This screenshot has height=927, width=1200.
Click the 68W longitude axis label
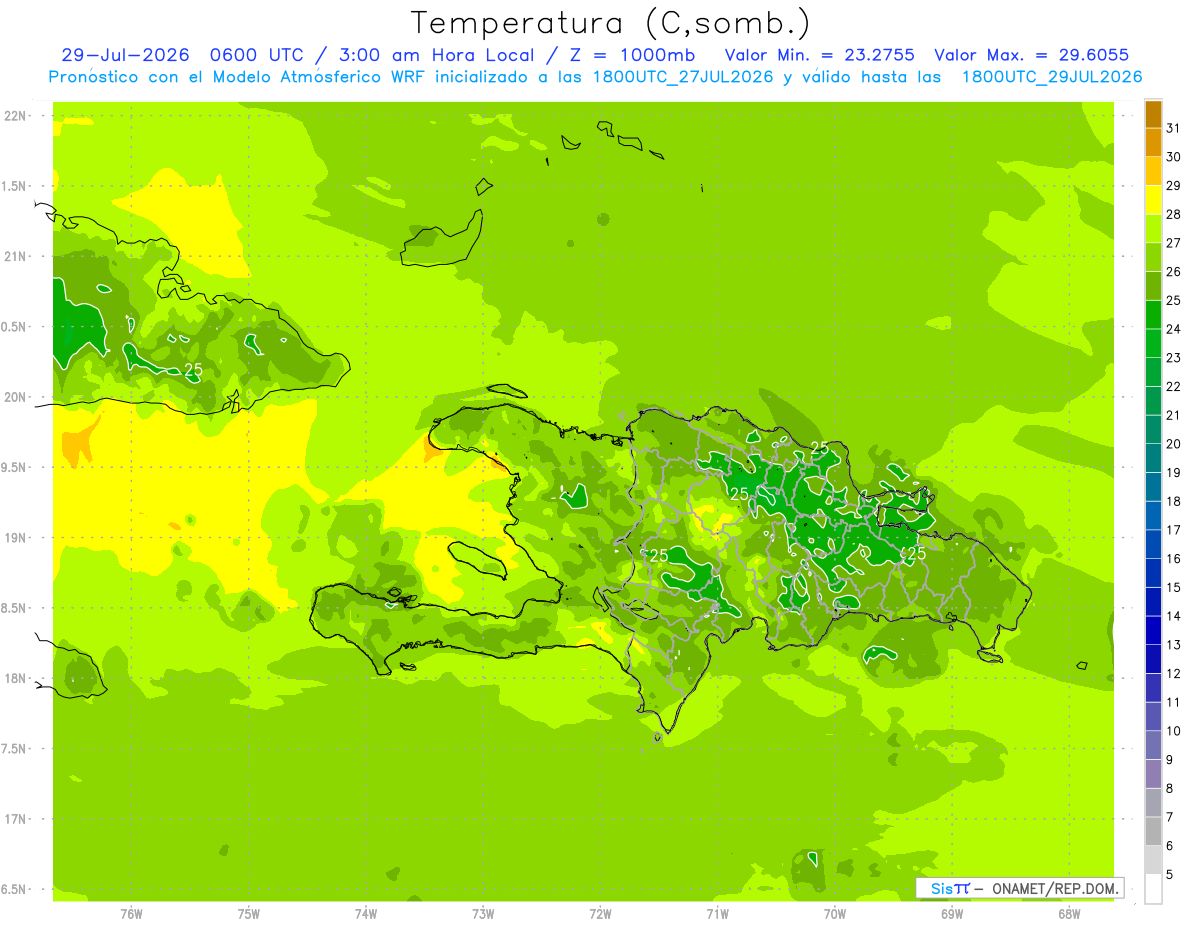pos(1069,913)
